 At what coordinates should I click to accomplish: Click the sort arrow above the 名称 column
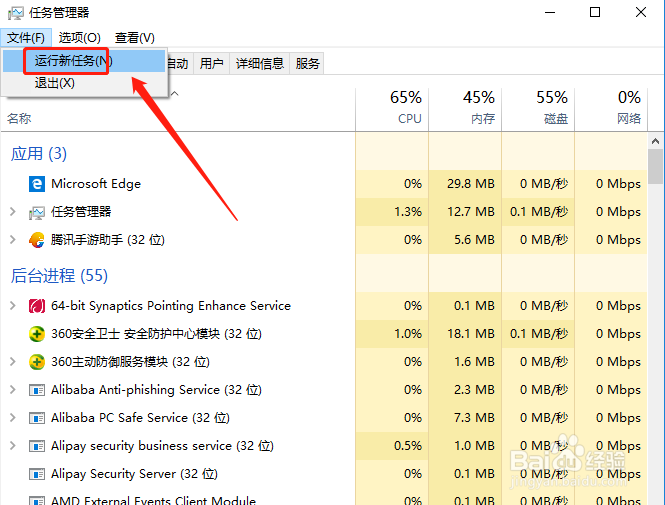[x=174, y=93]
